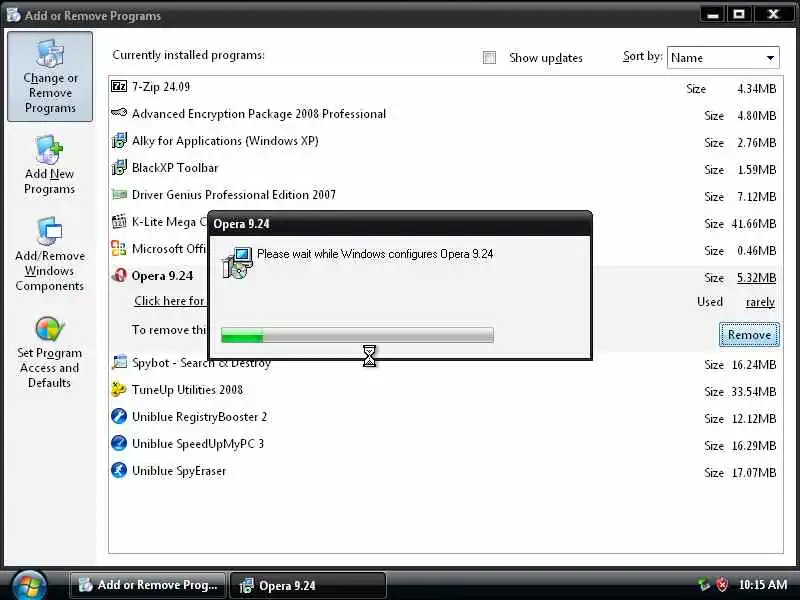The image size is (800, 600).
Task: Click the Opera 9.24 red icon
Action: [119, 276]
